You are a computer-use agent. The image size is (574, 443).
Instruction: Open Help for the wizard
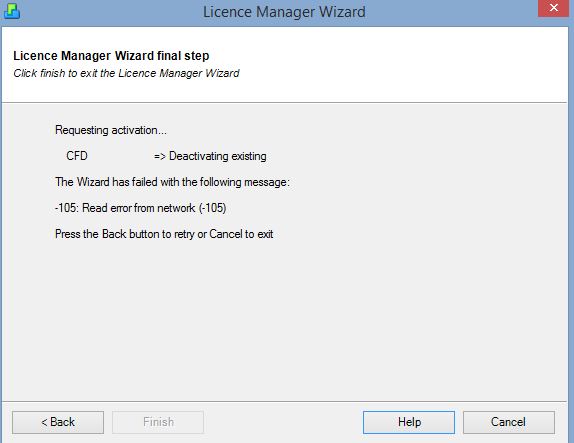[409, 422]
